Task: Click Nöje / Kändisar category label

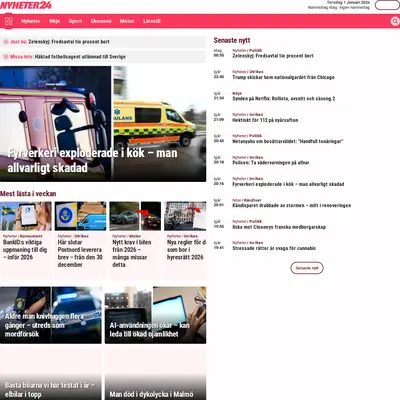Action: [x=247, y=200]
